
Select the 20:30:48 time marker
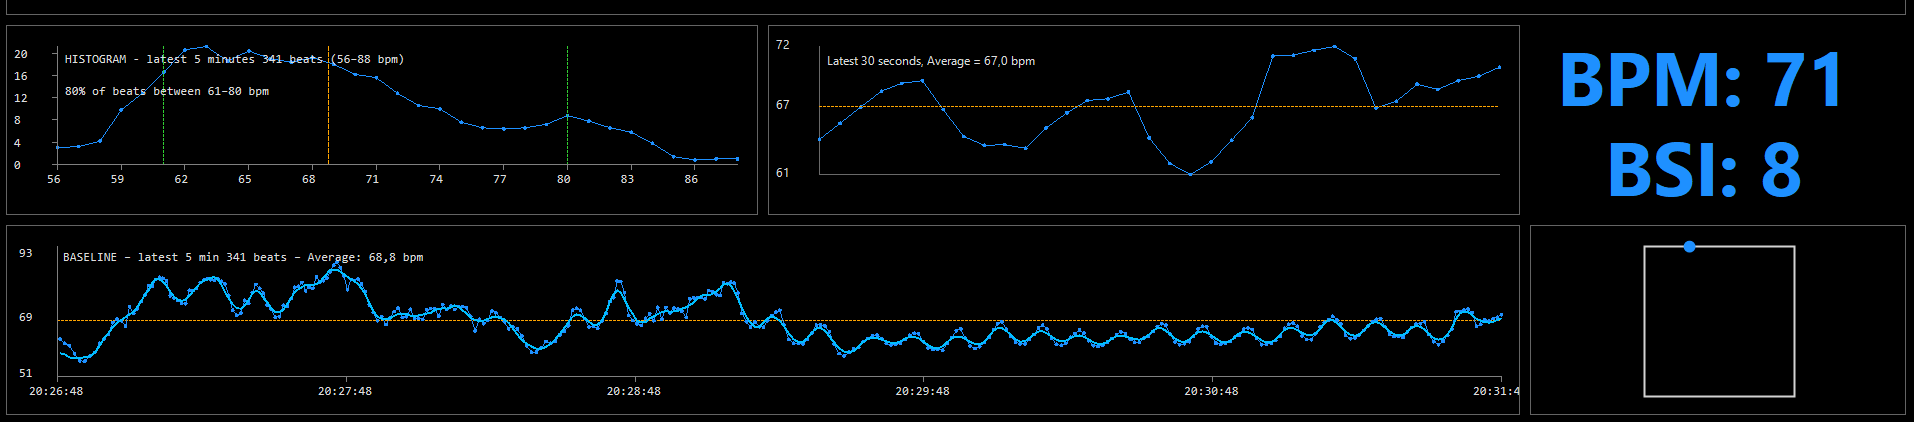click(1211, 391)
